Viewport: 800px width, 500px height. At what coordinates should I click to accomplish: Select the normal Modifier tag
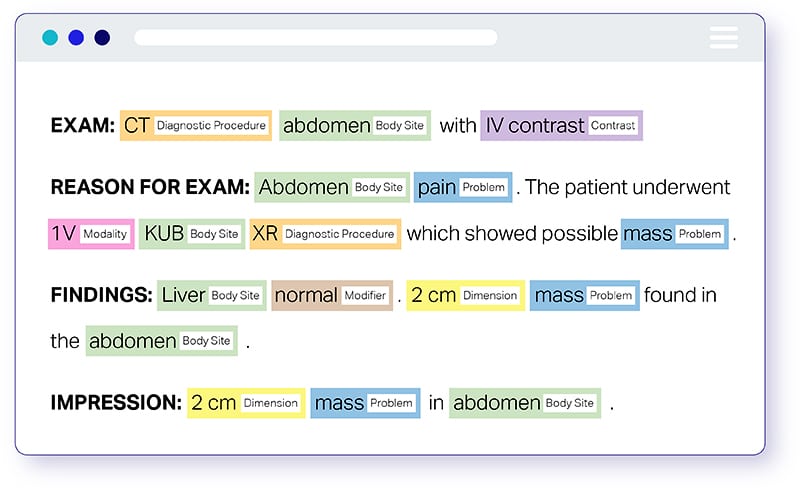click(x=331, y=296)
